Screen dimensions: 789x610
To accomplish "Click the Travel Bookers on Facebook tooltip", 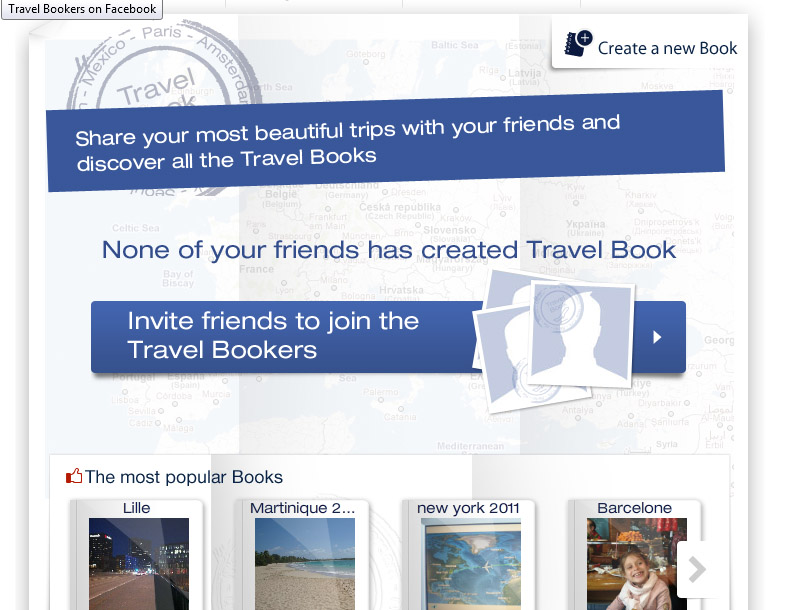I will tap(82, 9).
